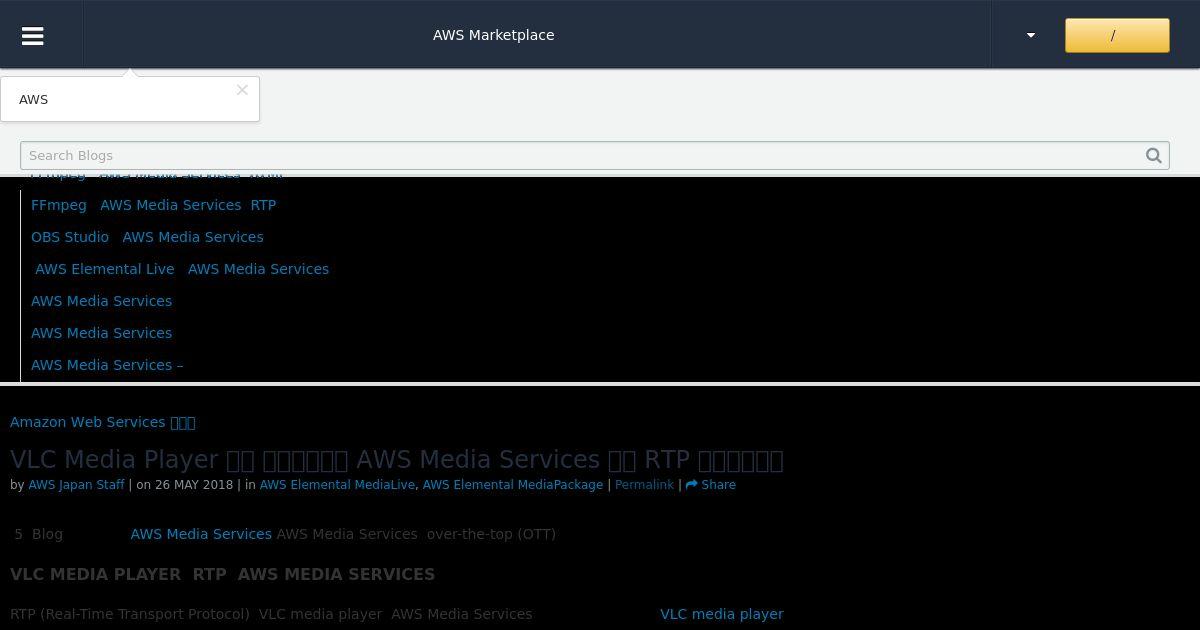The height and width of the screenshot is (630, 1200).
Task: Close the AWS popup panel
Action: (x=242, y=90)
